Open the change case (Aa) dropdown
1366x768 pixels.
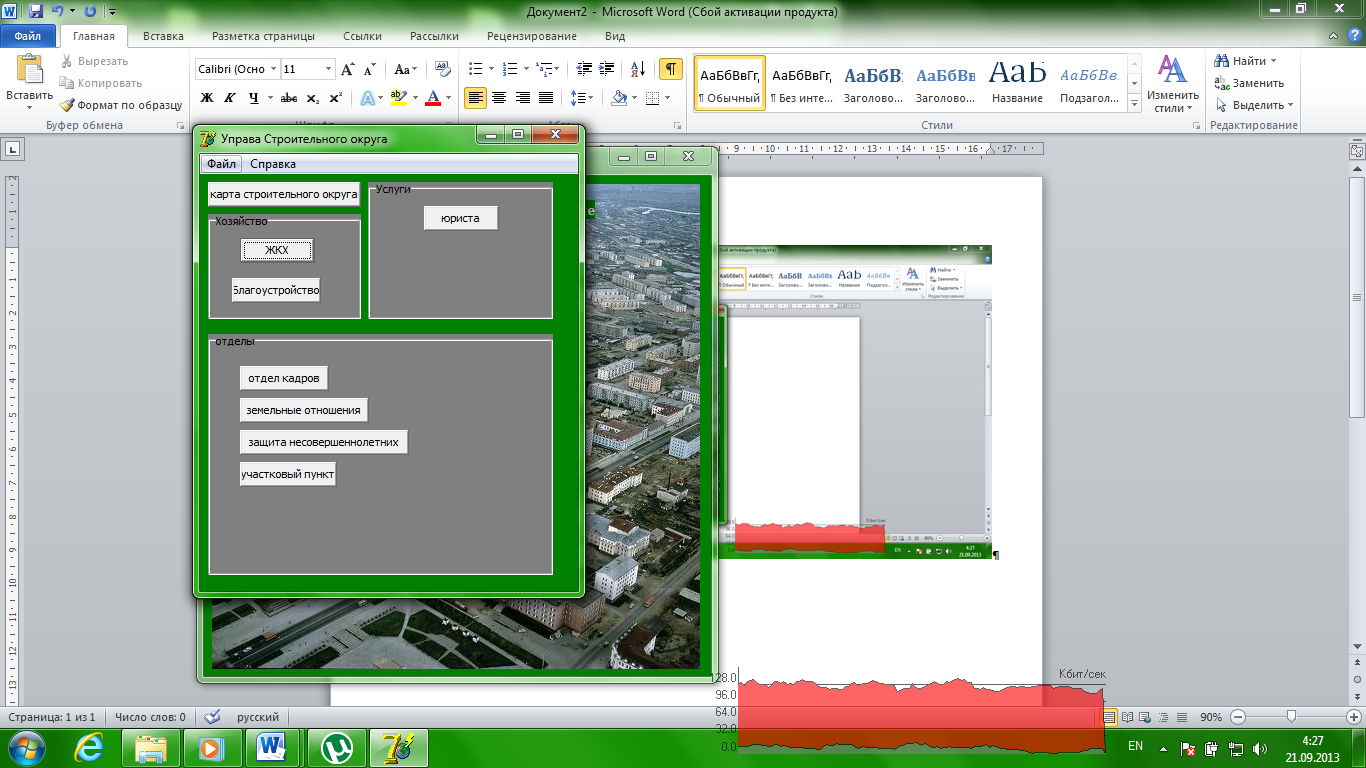point(406,69)
